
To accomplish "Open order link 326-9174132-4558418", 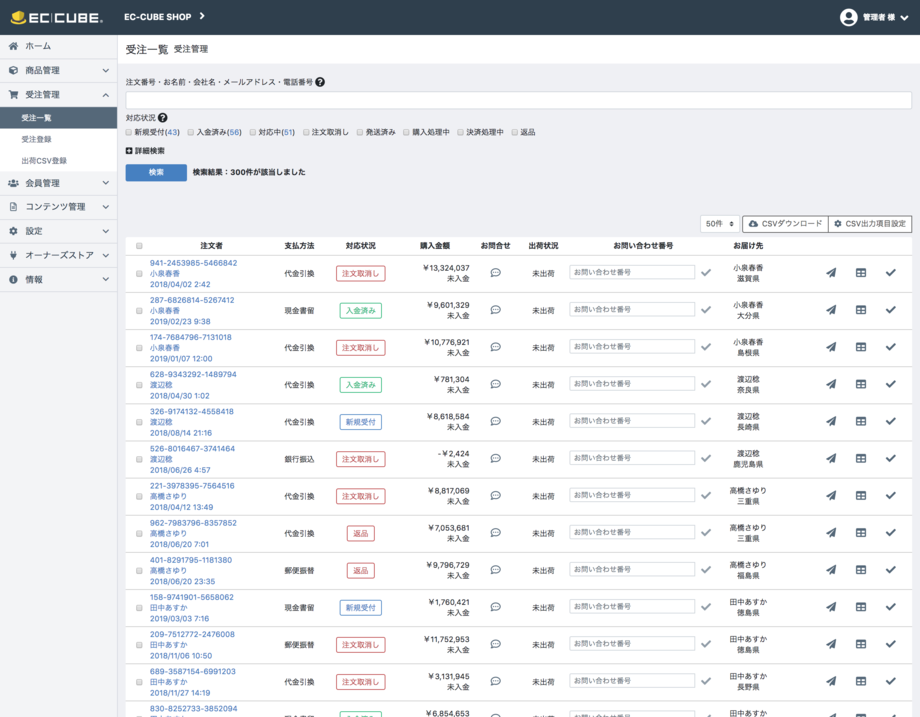I will 192,411.
